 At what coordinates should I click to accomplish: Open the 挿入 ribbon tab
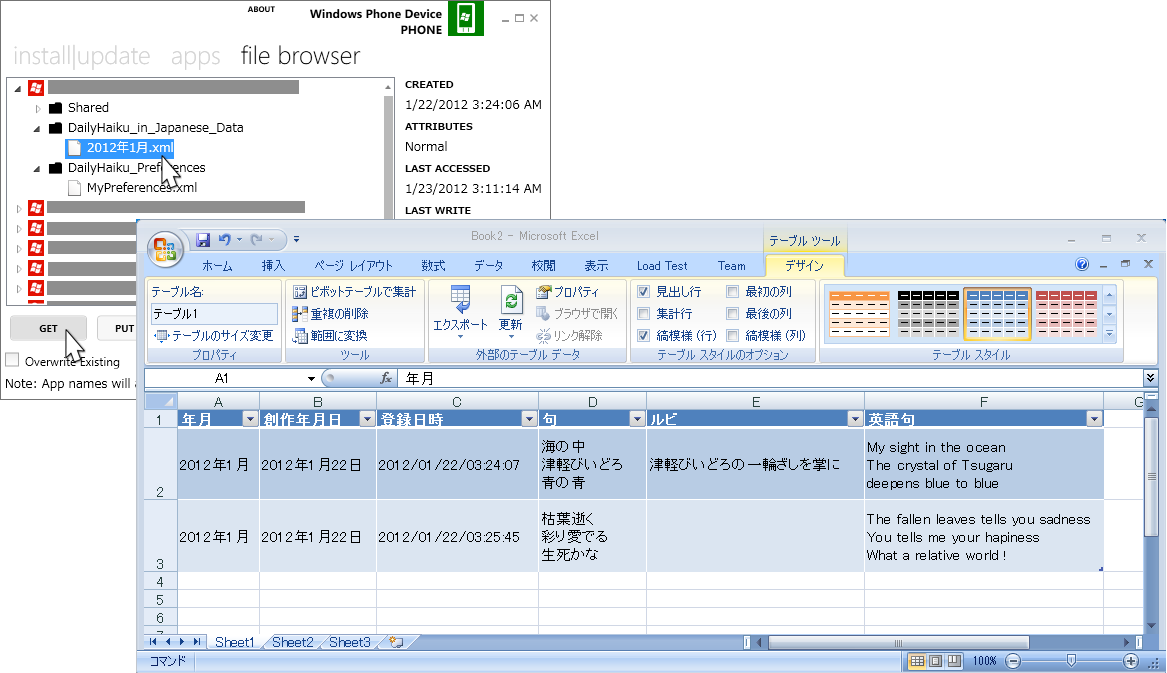point(273,266)
